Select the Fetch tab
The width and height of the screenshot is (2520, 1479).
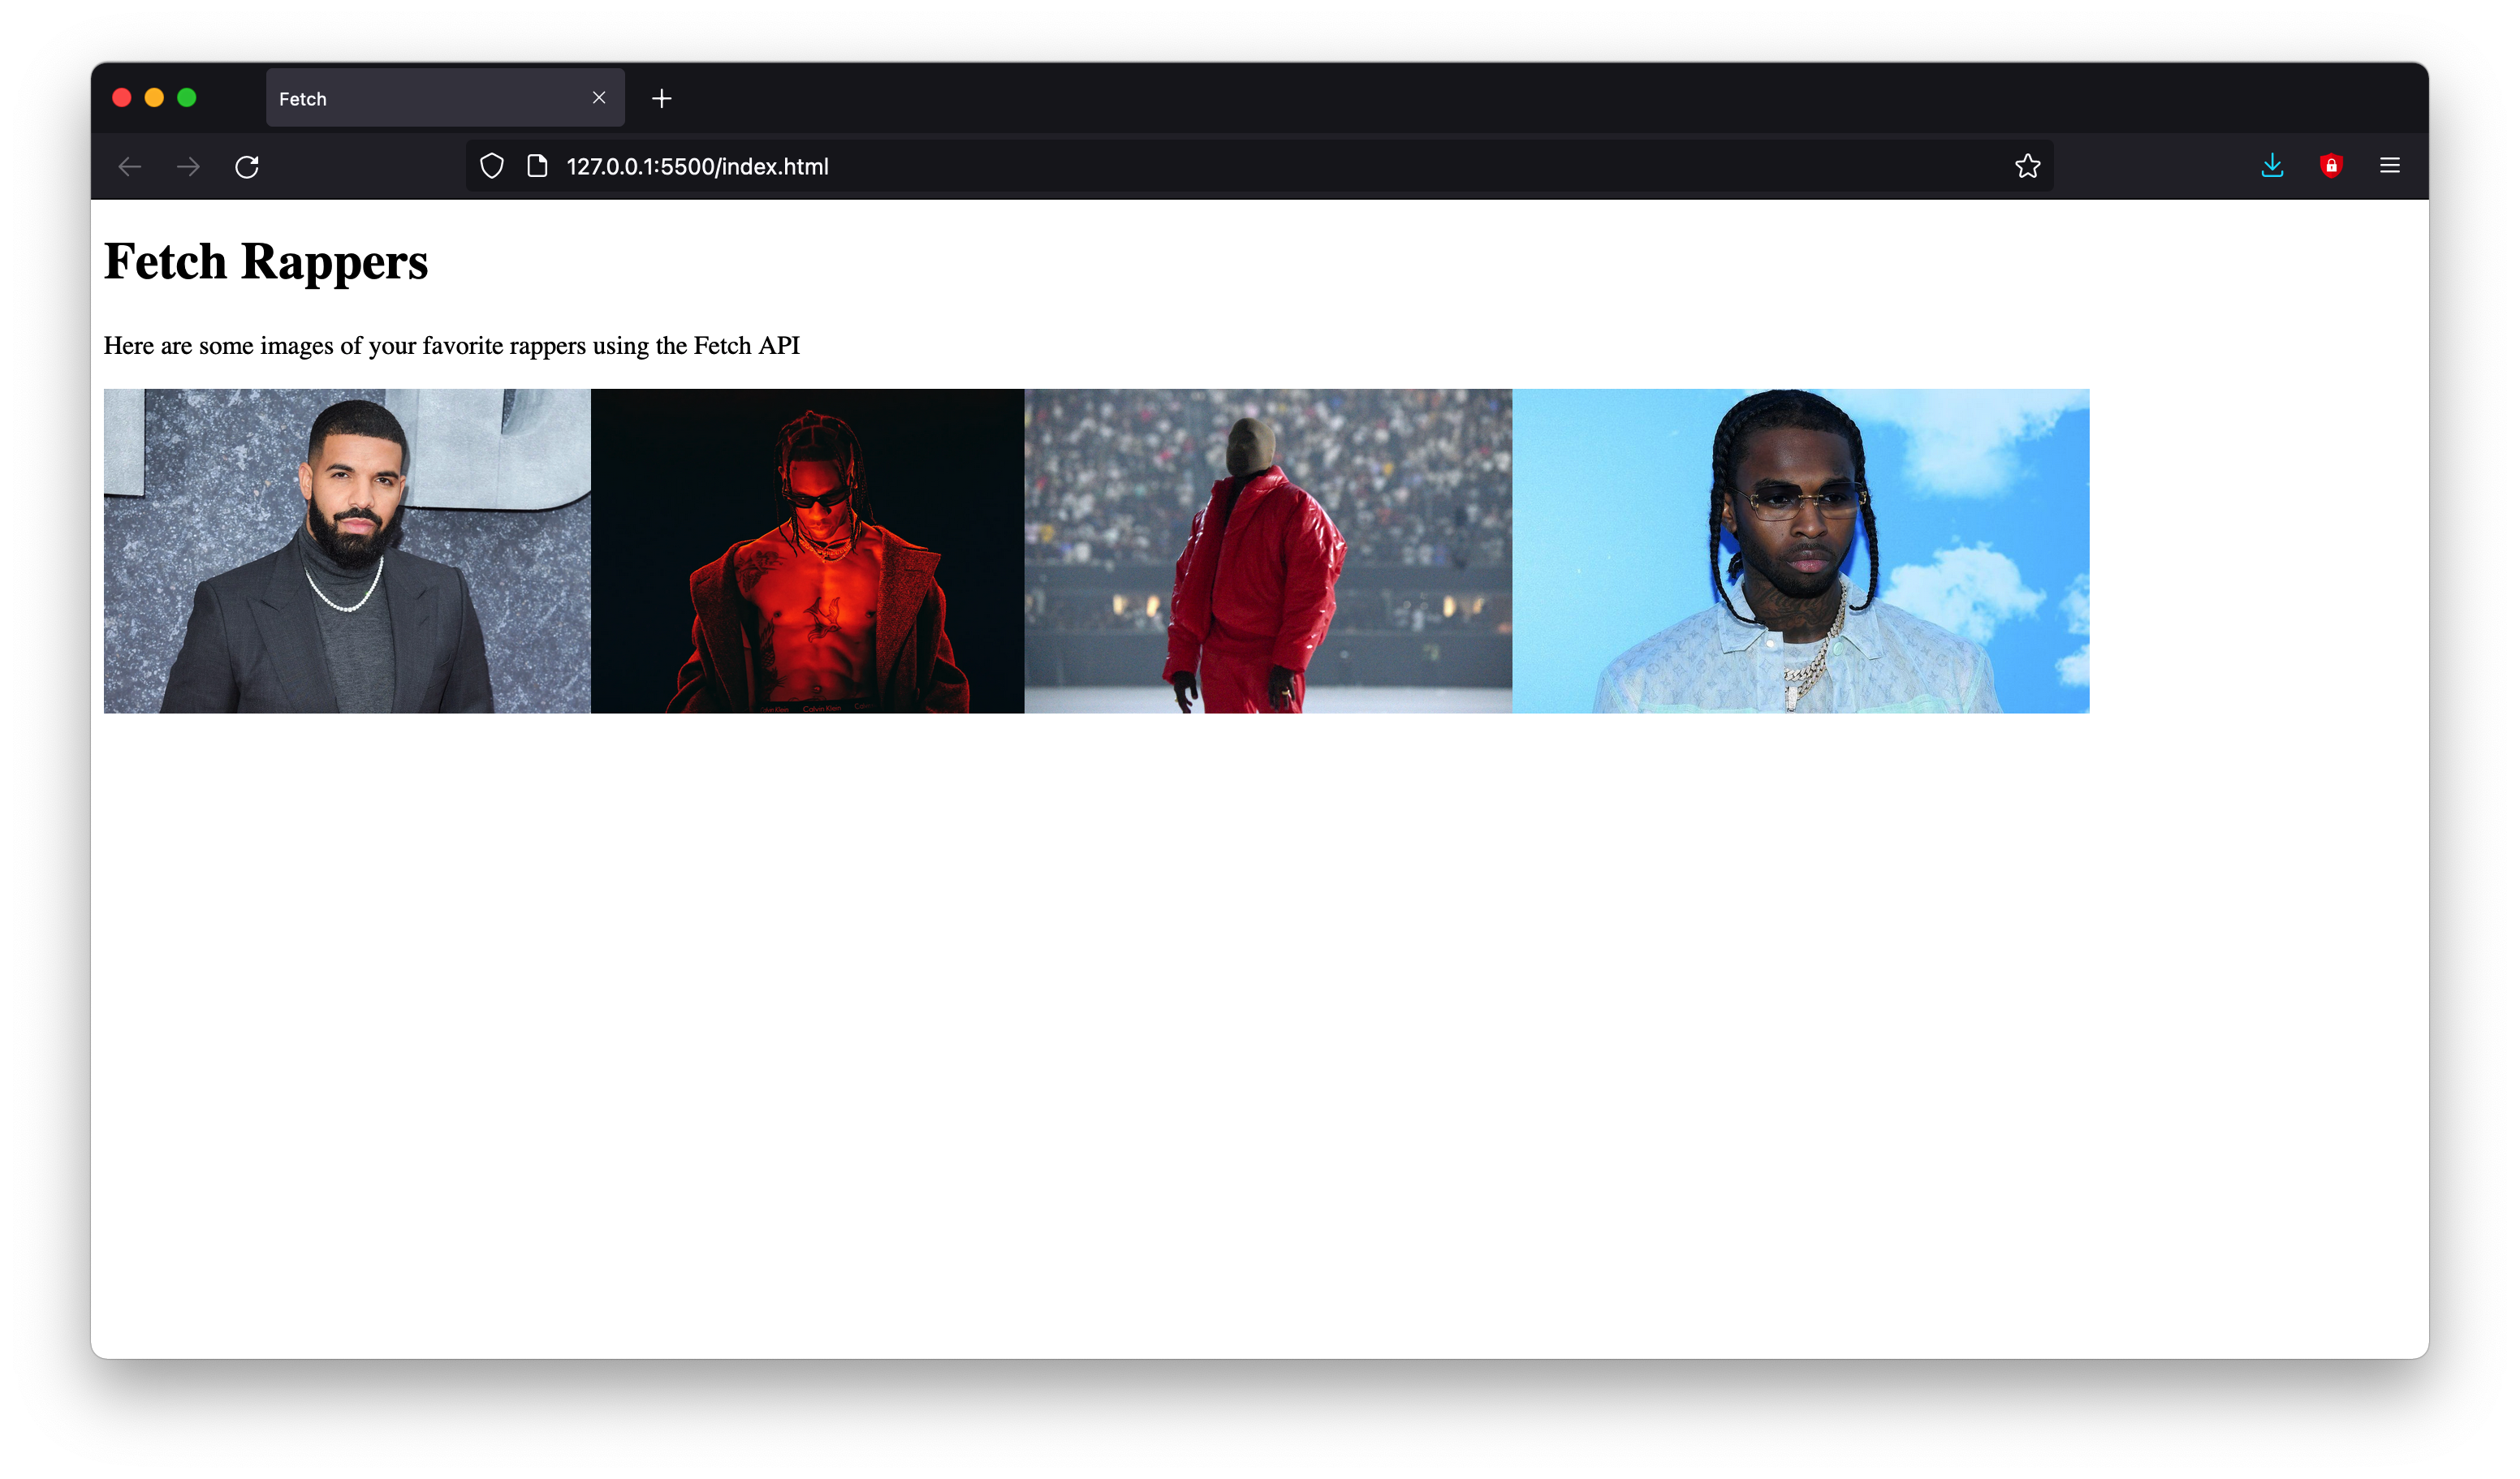(420, 98)
